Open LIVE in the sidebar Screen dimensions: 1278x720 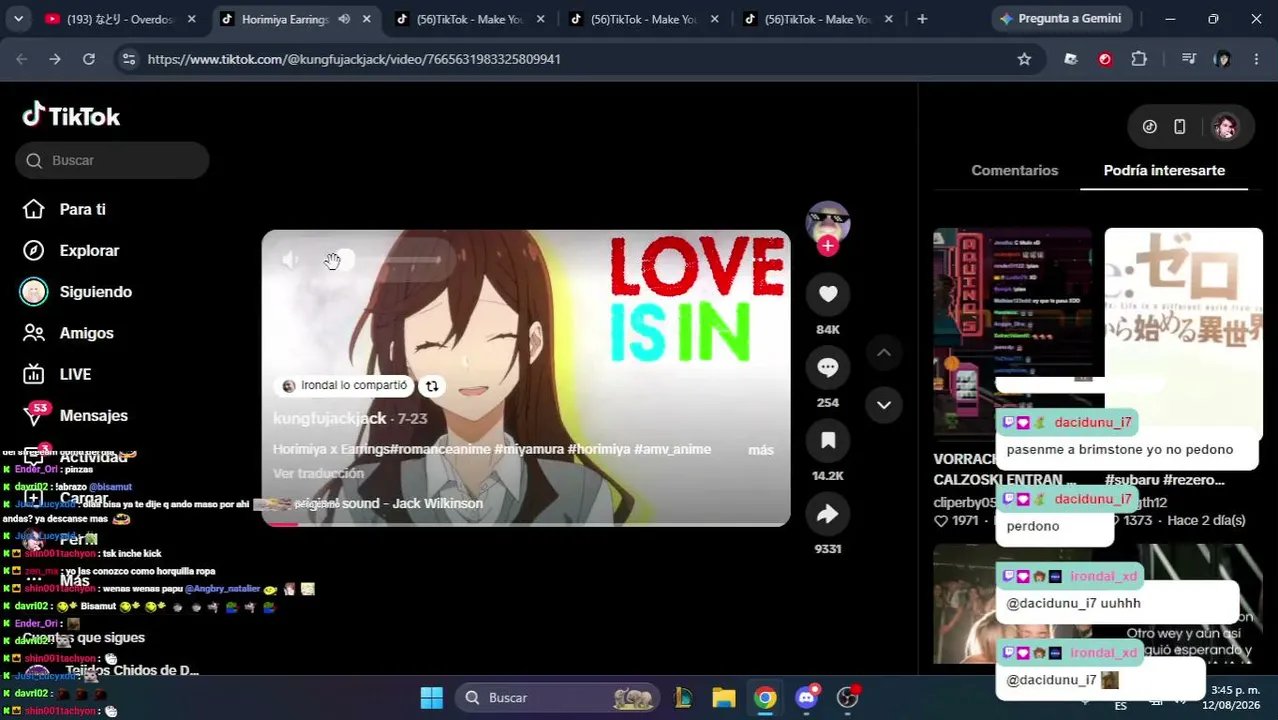click(75, 374)
